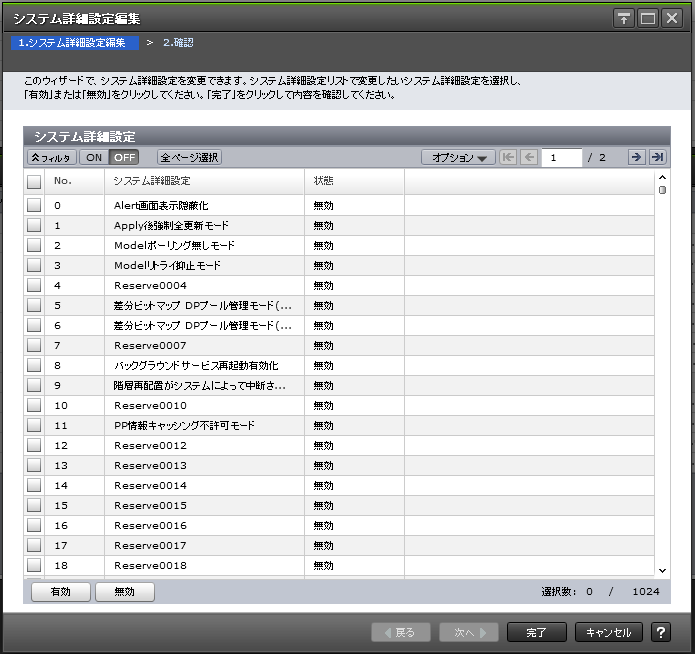
Task: Jump to last page arrow icon
Action: tap(658, 157)
